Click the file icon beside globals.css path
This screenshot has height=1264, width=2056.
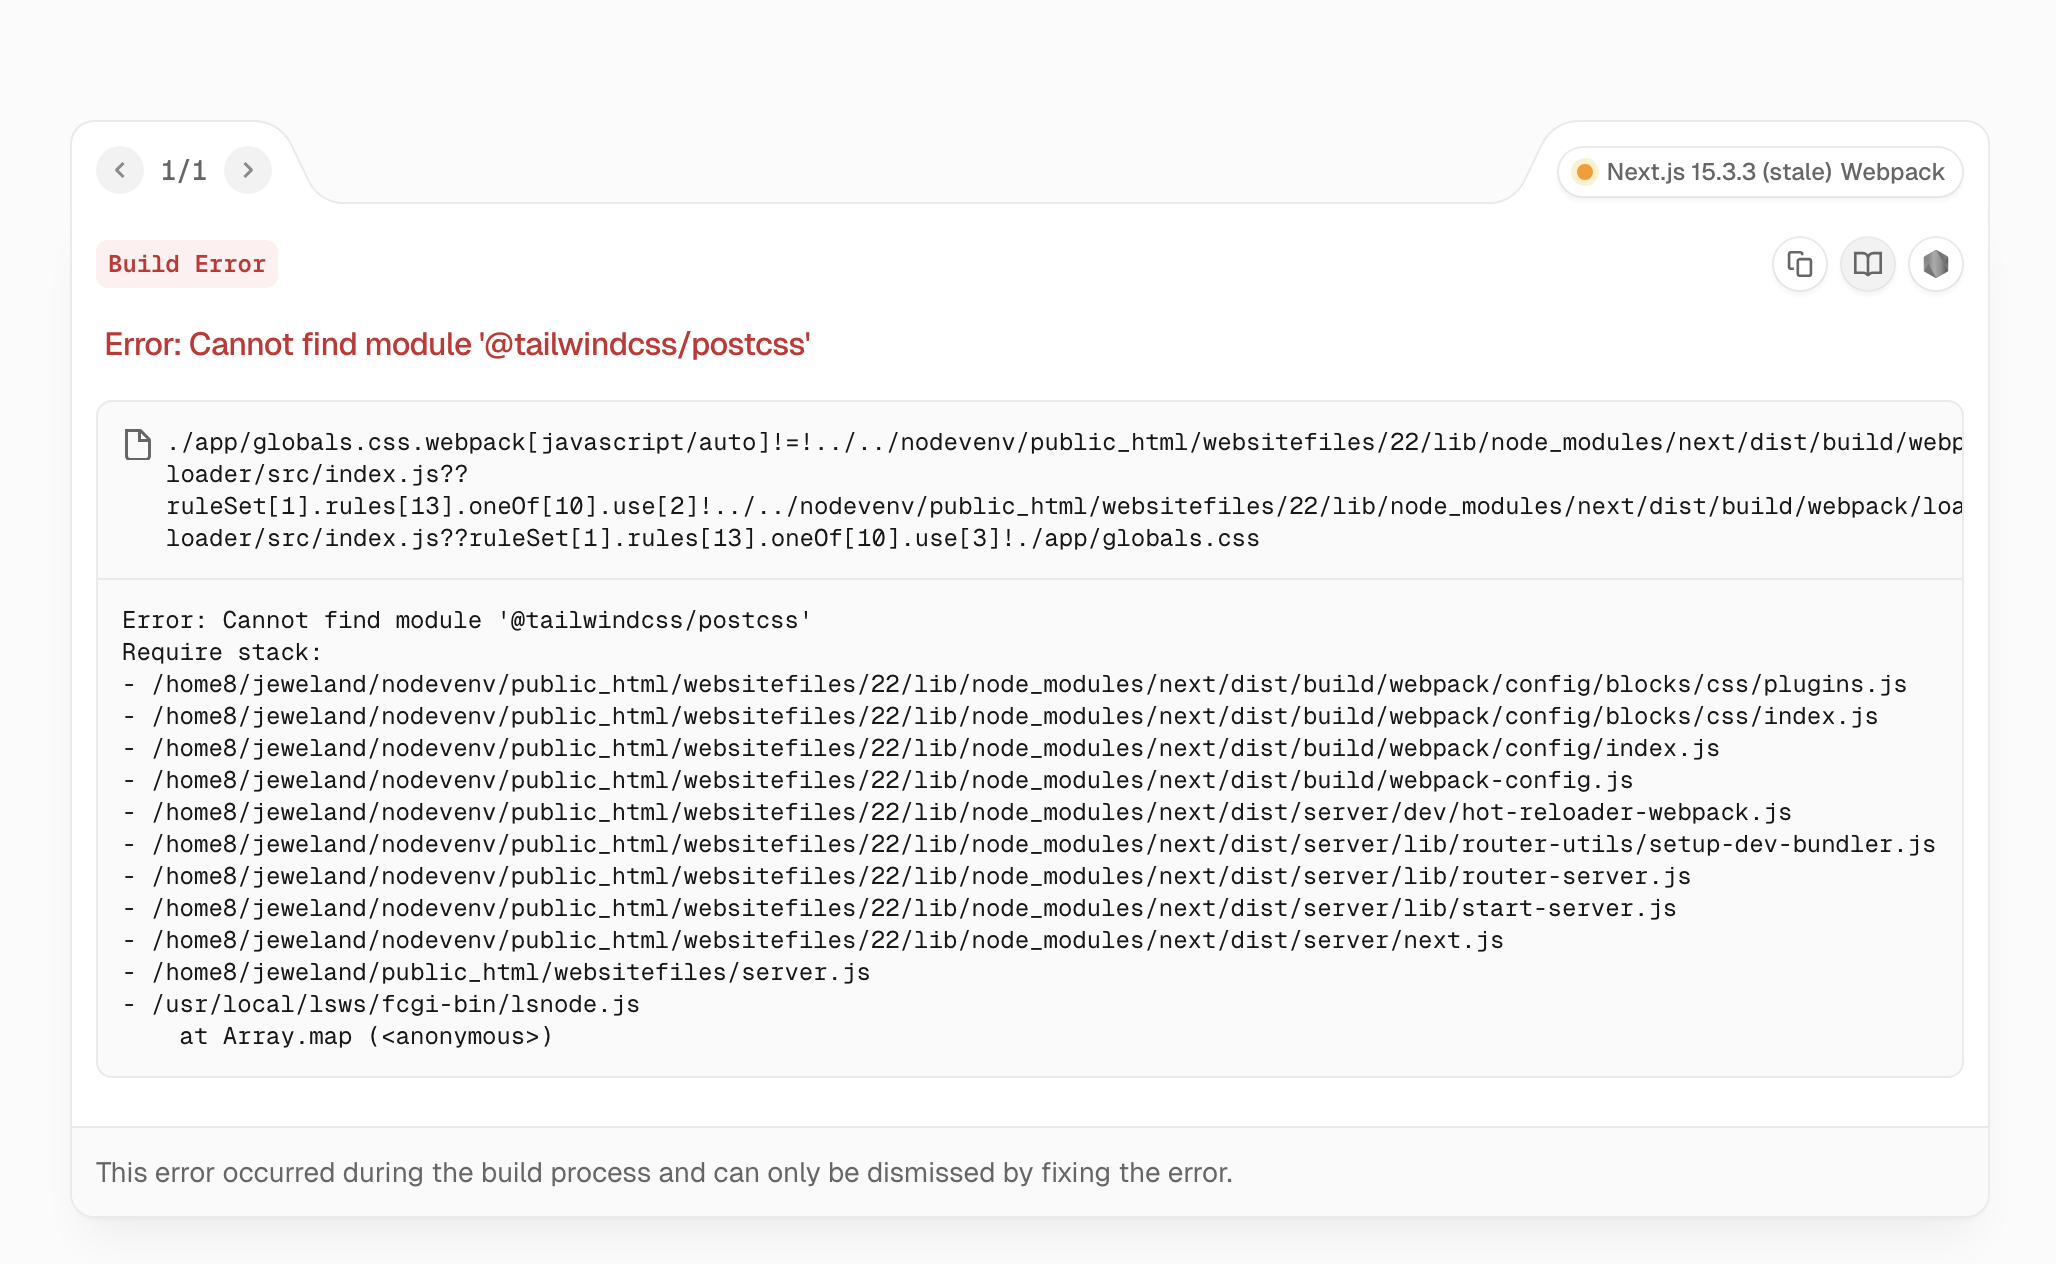point(138,444)
